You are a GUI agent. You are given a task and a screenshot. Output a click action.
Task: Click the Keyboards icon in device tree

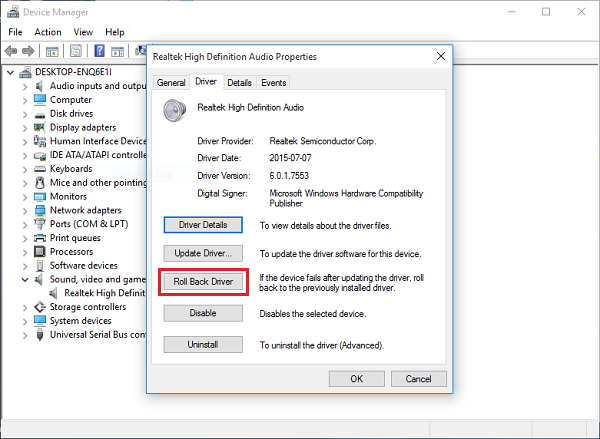click(x=40, y=169)
